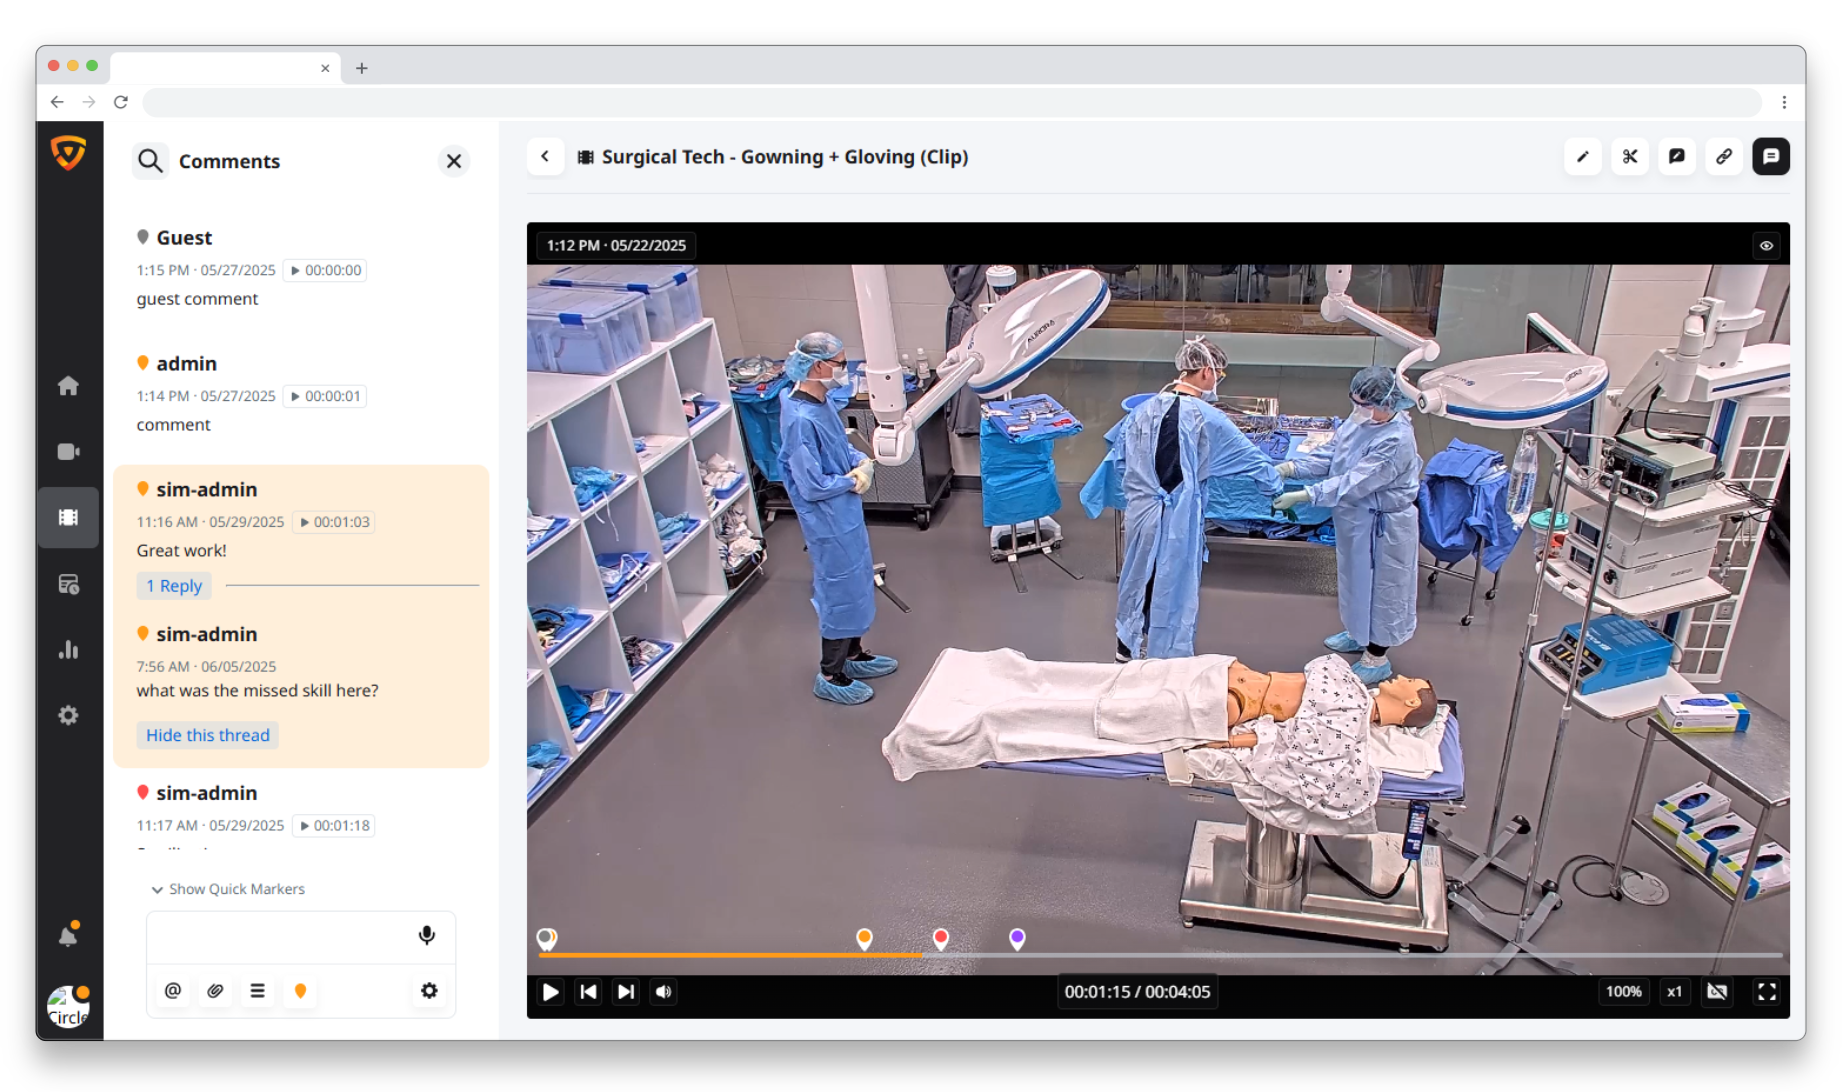Collapse the 1 Reply thread toggle
1842x1092 pixels.
click(174, 586)
